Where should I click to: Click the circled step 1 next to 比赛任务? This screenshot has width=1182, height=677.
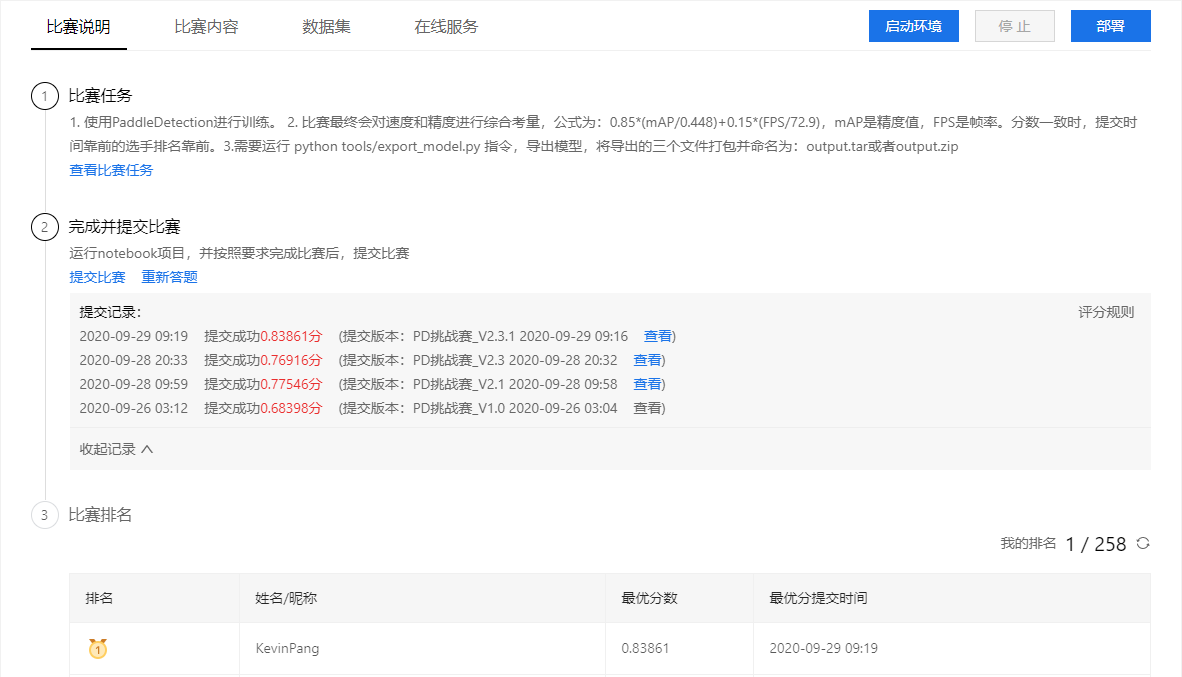[x=44, y=96]
